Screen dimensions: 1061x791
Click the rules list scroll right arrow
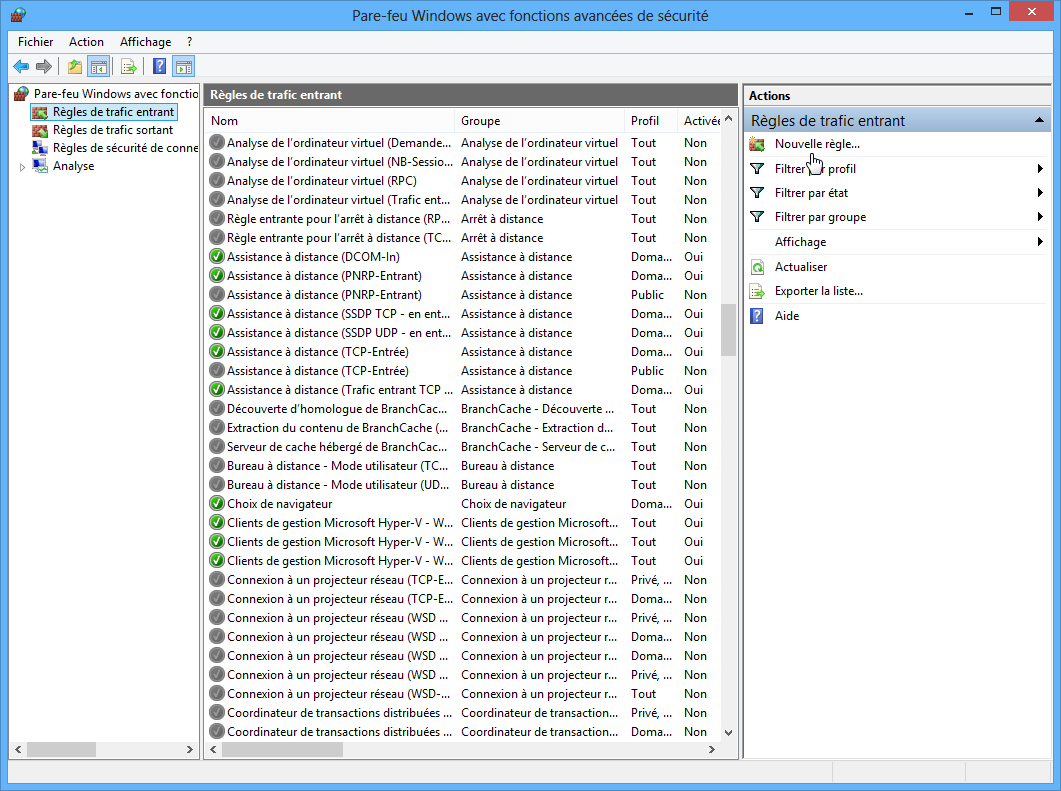point(712,749)
